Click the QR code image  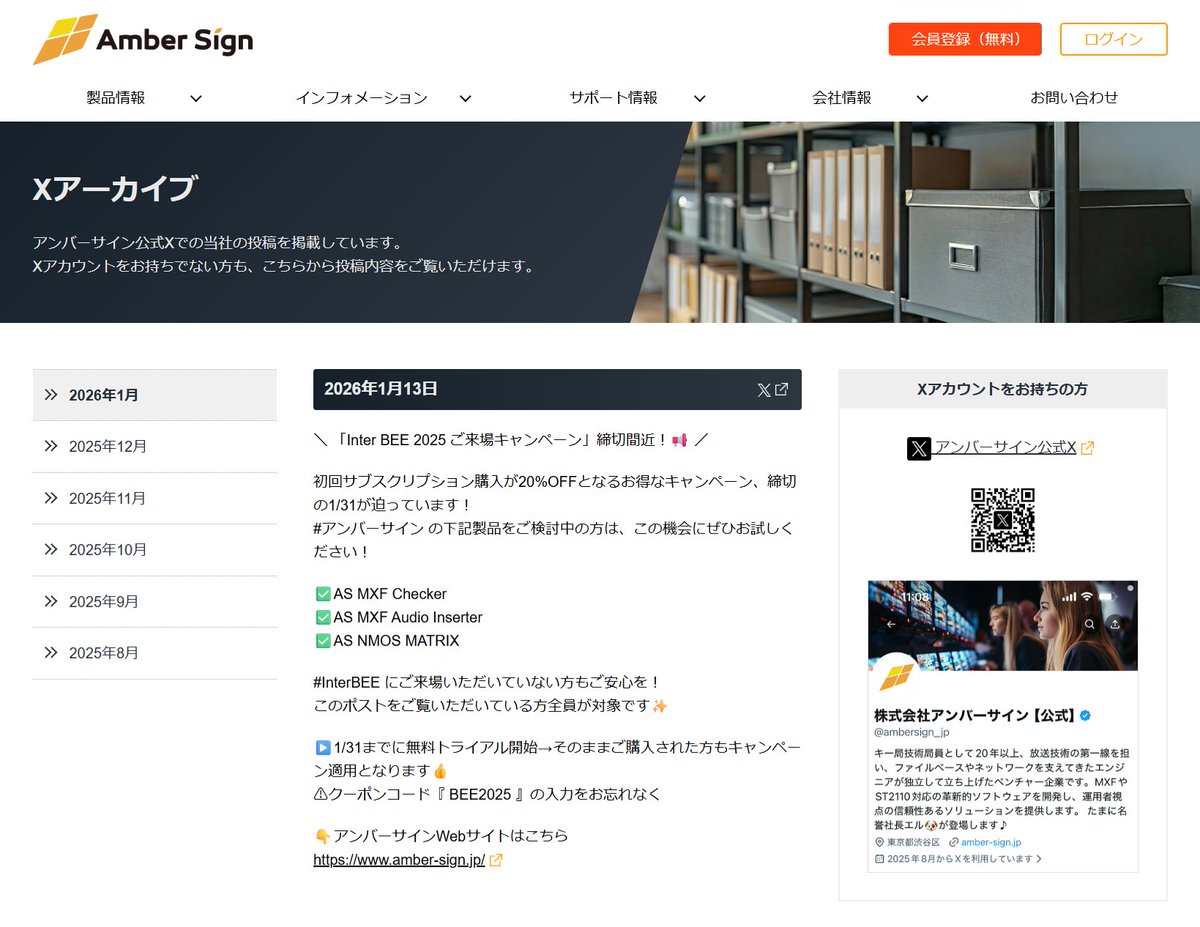[x=1002, y=520]
